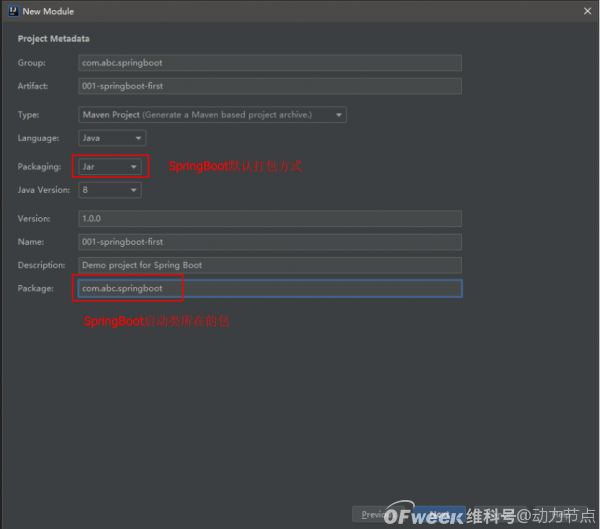This screenshot has height=529, width=600.
Task: Click the New Module title text
Action: (x=48, y=11)
